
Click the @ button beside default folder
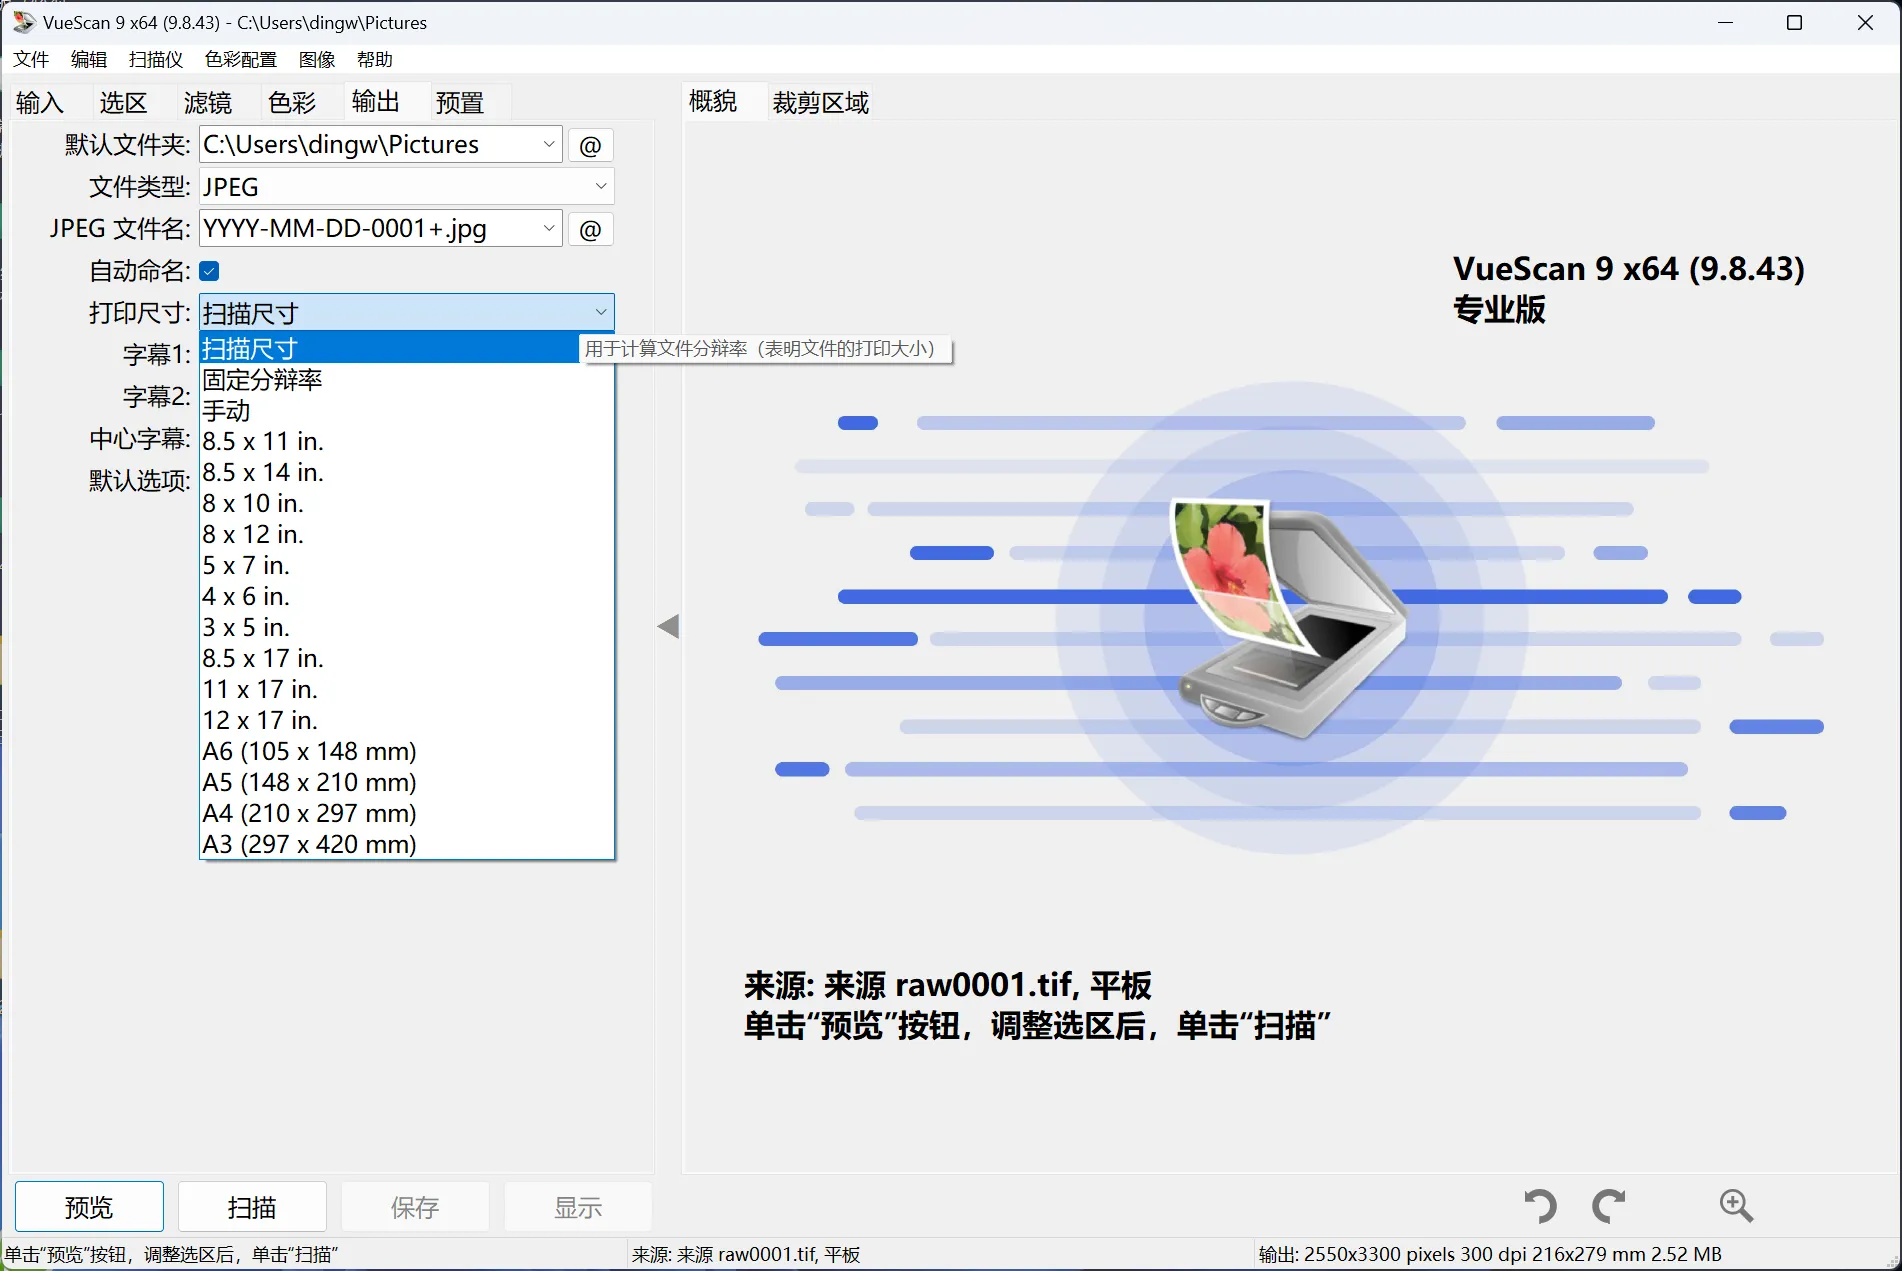[590, 146]
